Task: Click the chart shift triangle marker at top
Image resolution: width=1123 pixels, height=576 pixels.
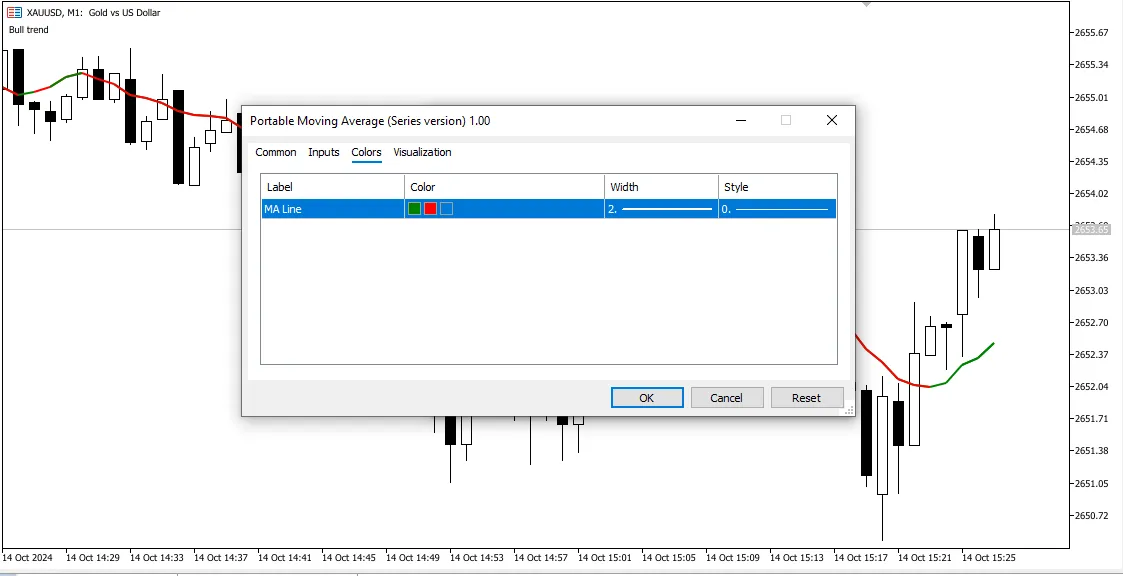Action: [866, 4]
